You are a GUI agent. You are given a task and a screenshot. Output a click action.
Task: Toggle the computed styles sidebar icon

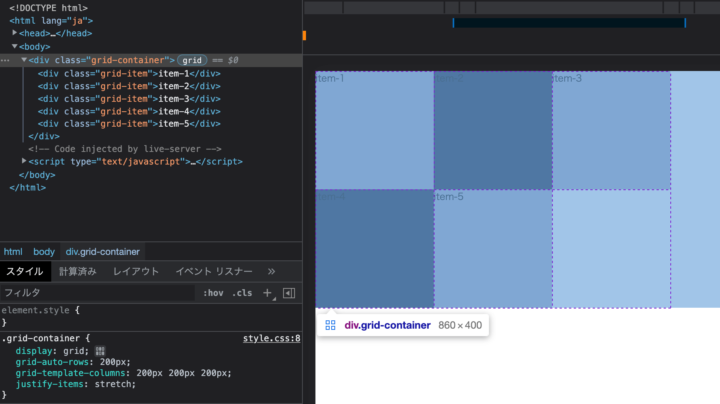tap(289, 293)
